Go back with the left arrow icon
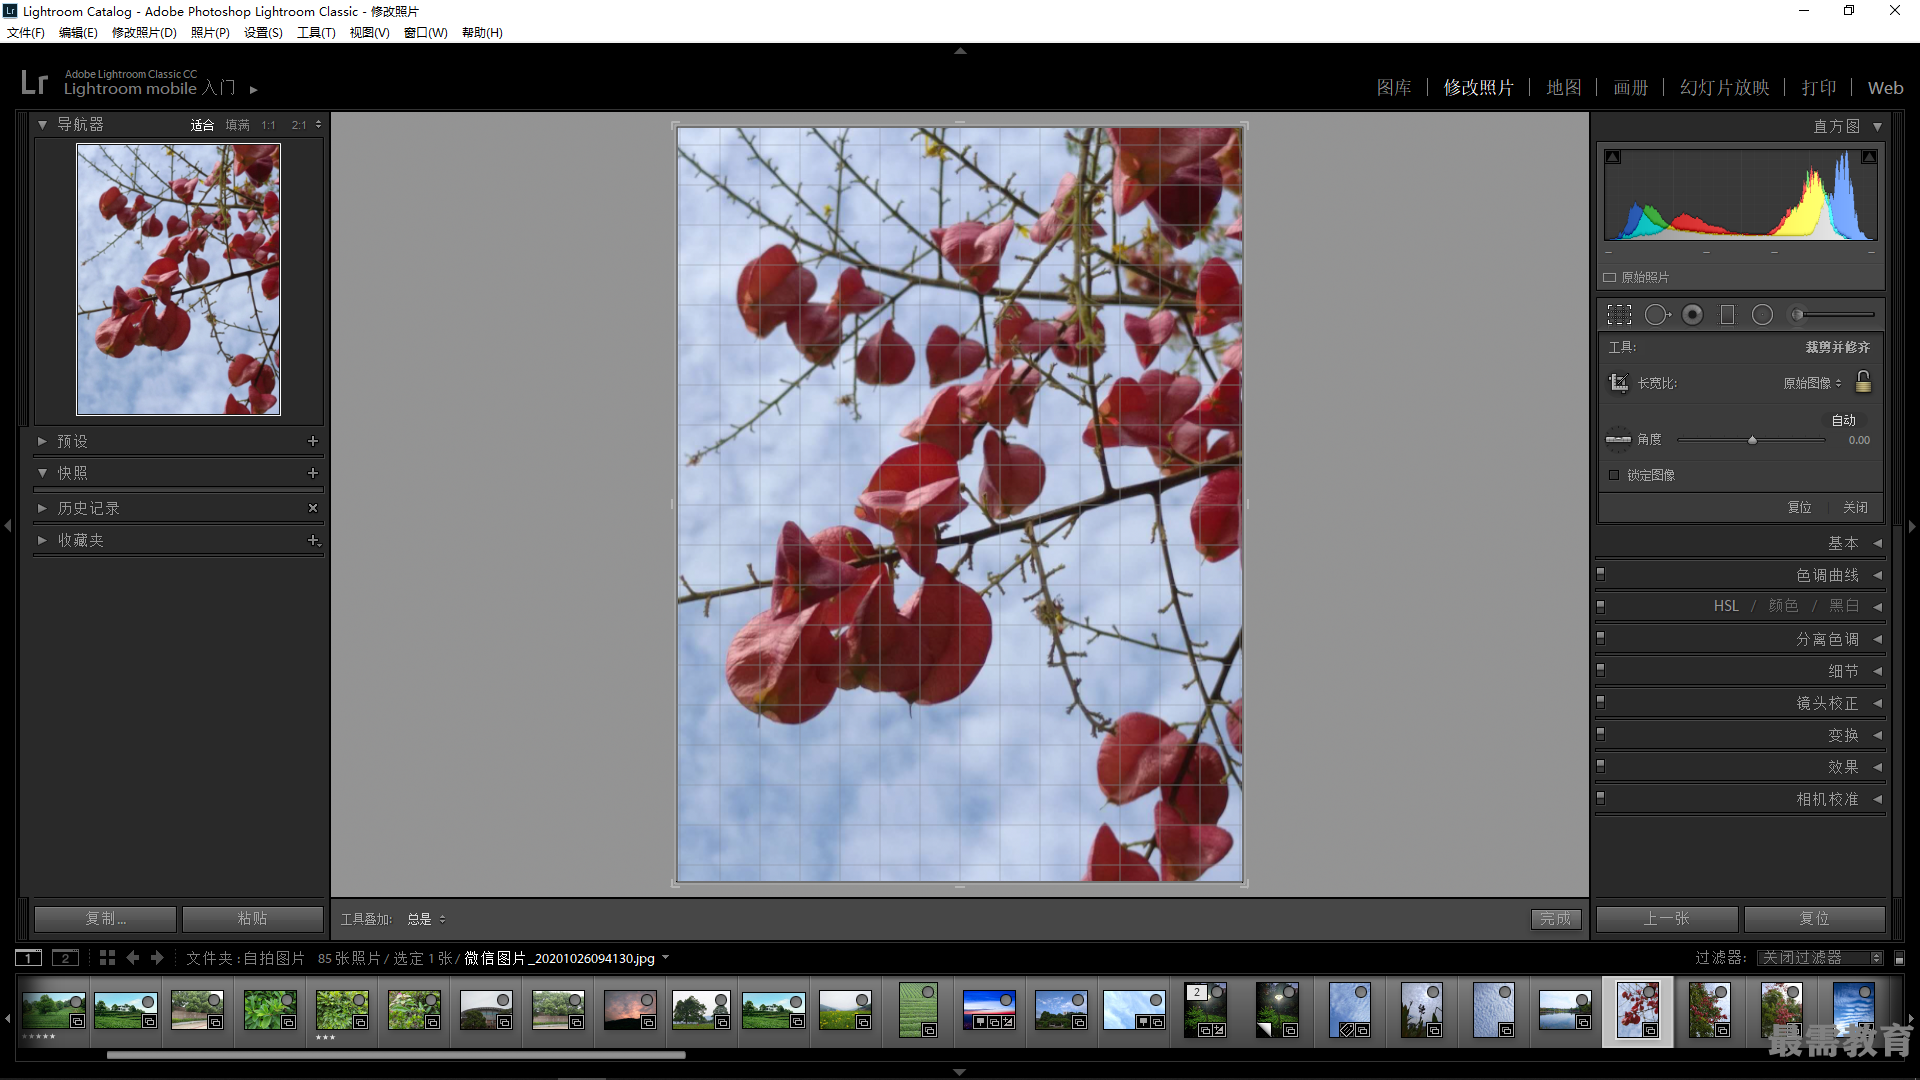Image resolution: width=1920 pixels, height=1080 pixels. (133, 958)
